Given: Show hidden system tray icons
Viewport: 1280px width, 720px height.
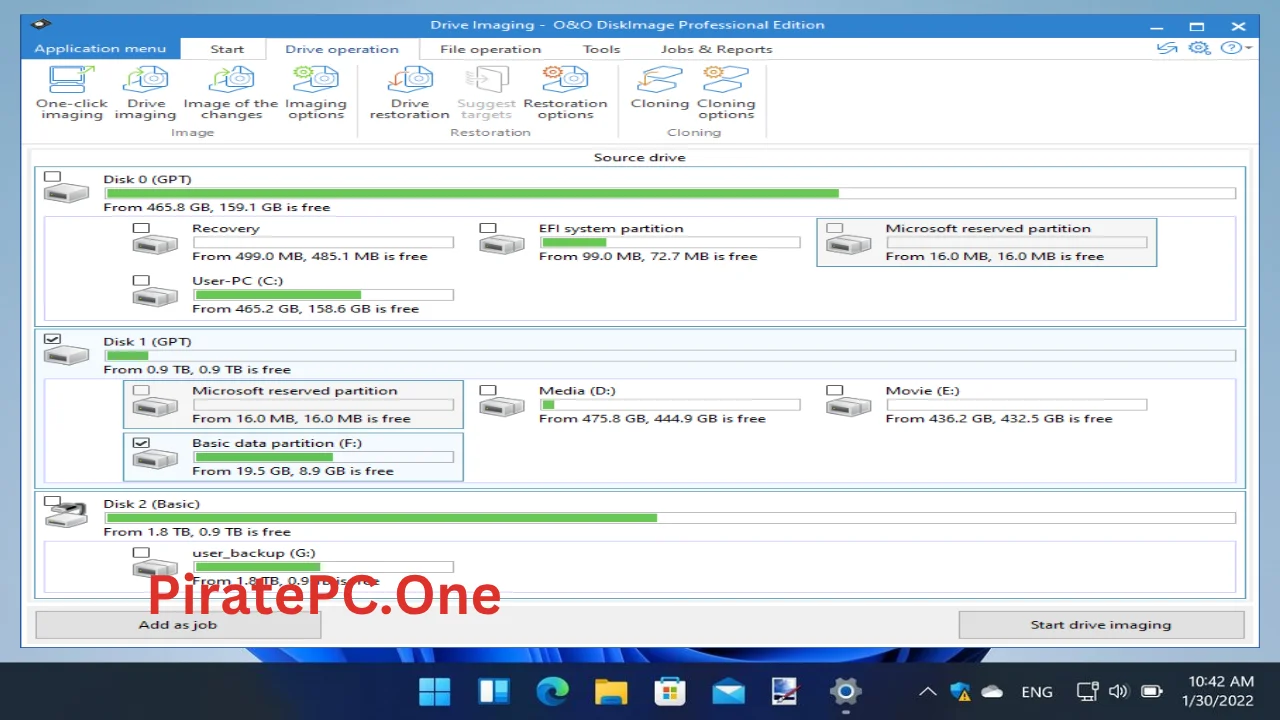Looking at the screenshot, I should pyautogui.click(x=928, y=691).
